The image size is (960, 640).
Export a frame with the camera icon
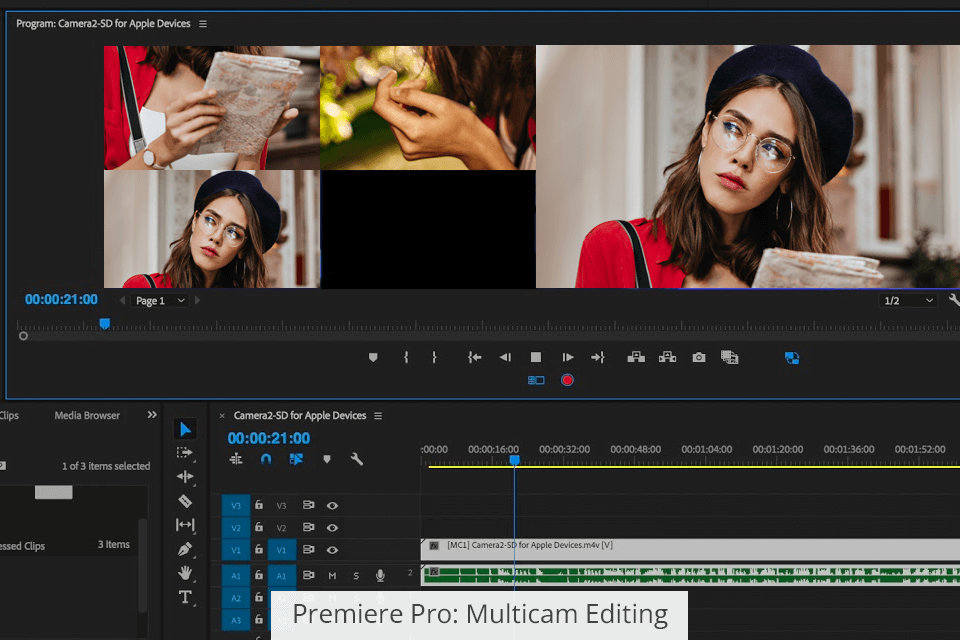point(699,357)
